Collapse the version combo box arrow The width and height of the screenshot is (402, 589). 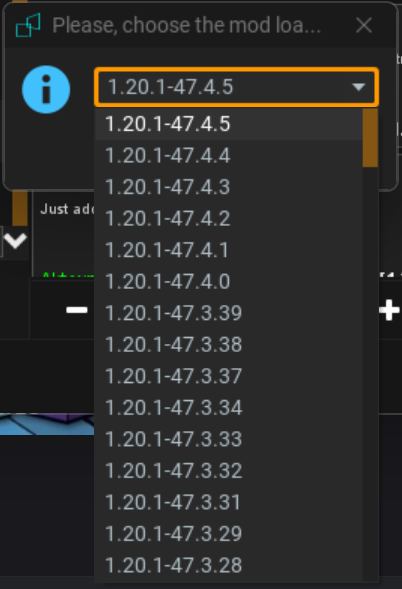pos(358,87)
